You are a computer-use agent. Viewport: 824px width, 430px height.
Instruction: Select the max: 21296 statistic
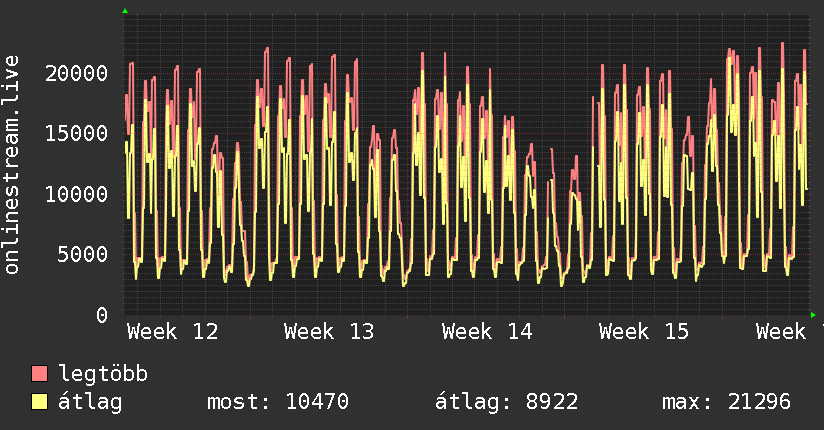726,402
